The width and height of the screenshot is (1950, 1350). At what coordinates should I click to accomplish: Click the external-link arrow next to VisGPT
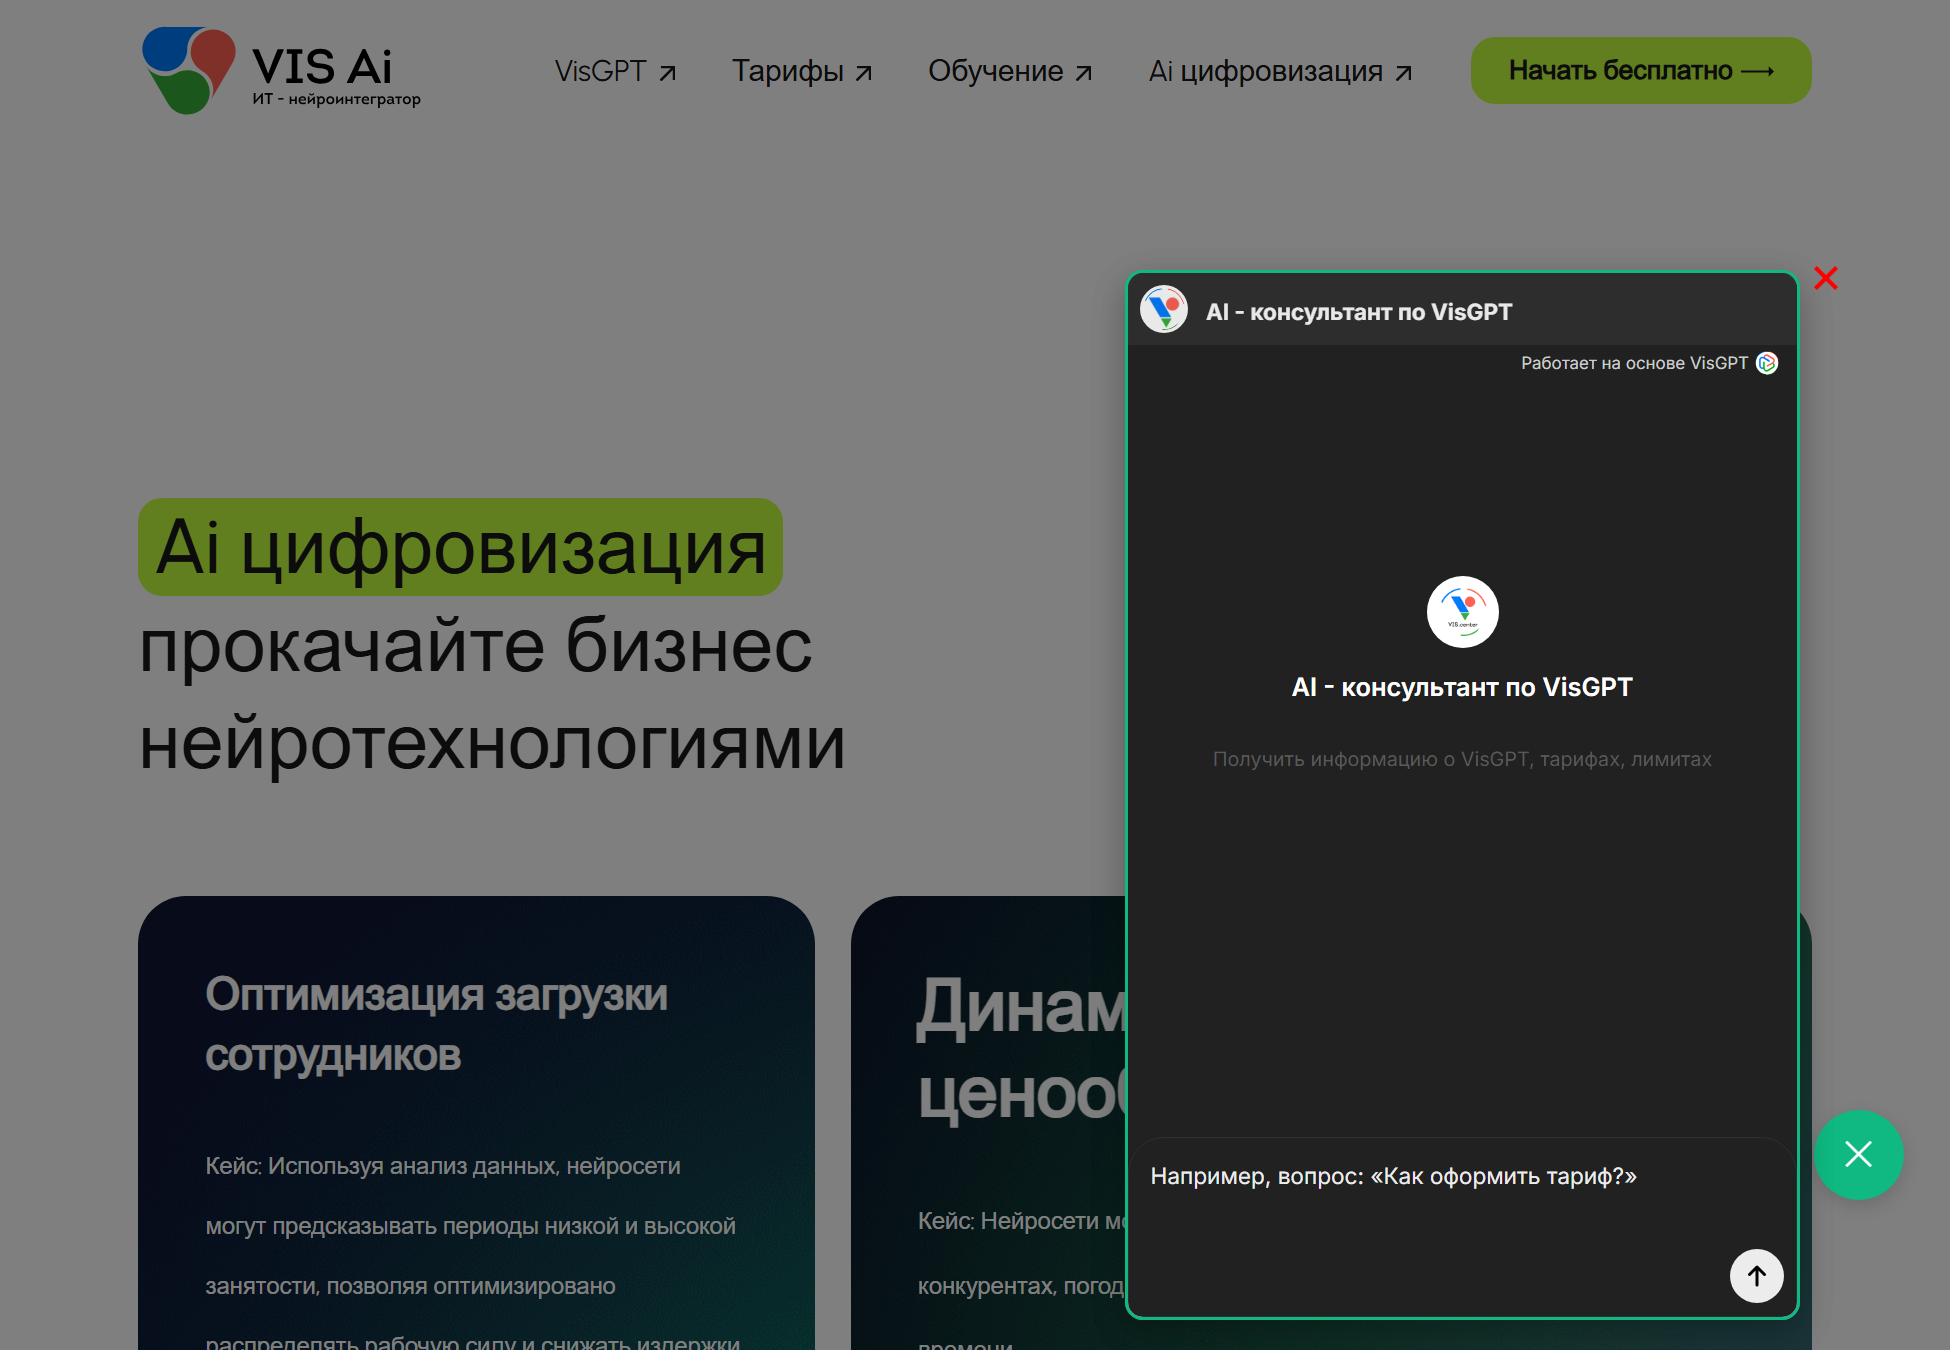[x=668, y=71]
